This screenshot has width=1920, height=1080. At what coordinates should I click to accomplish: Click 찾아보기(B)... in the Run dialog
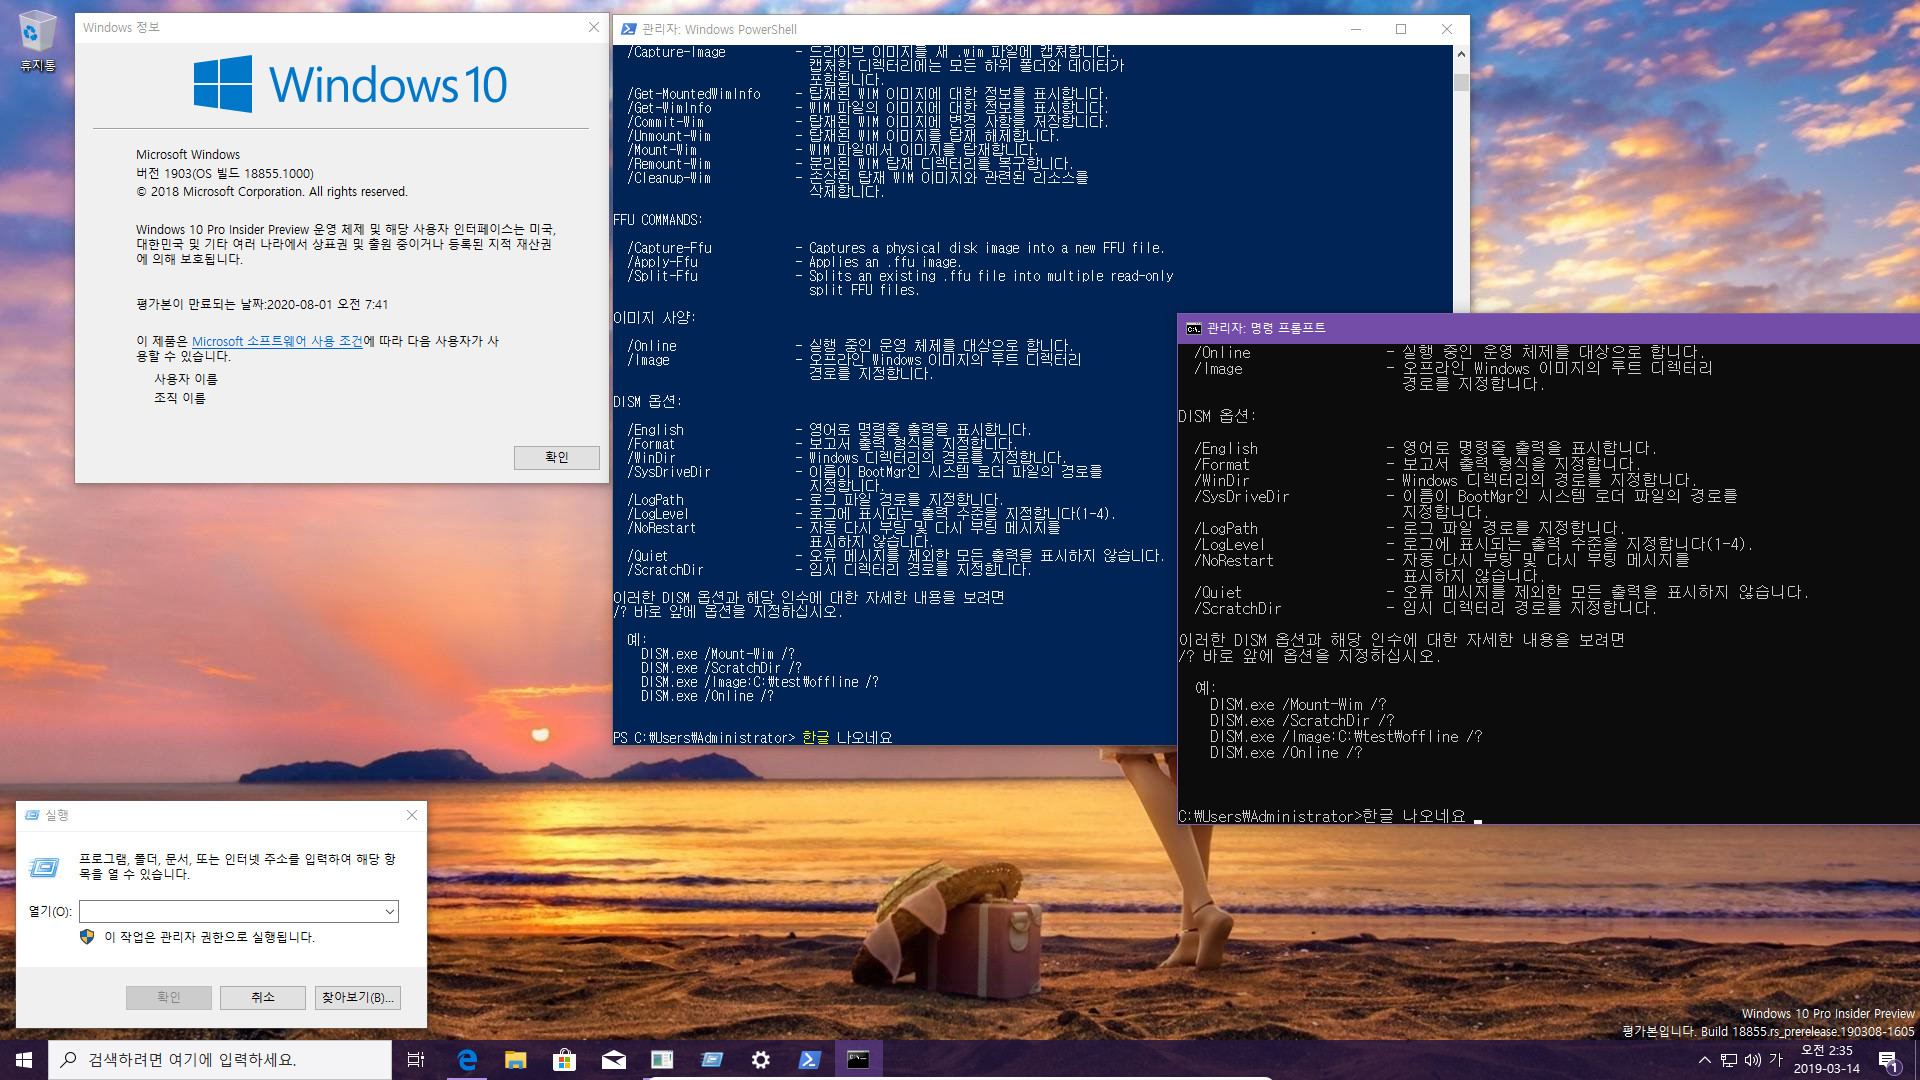point(358,997)
